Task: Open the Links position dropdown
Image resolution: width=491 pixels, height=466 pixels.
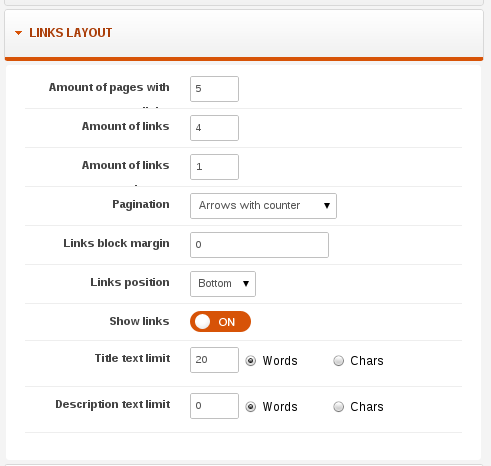Action: click(x=223, y=284)
